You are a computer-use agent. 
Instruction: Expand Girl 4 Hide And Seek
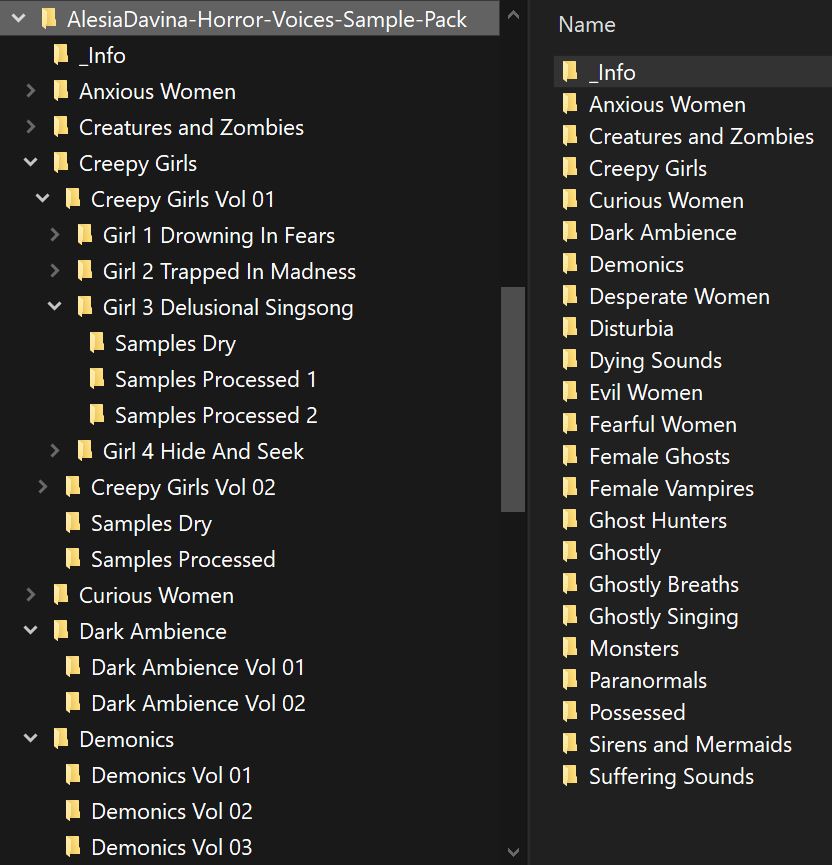pyautogui.click(x=55, y=451)
